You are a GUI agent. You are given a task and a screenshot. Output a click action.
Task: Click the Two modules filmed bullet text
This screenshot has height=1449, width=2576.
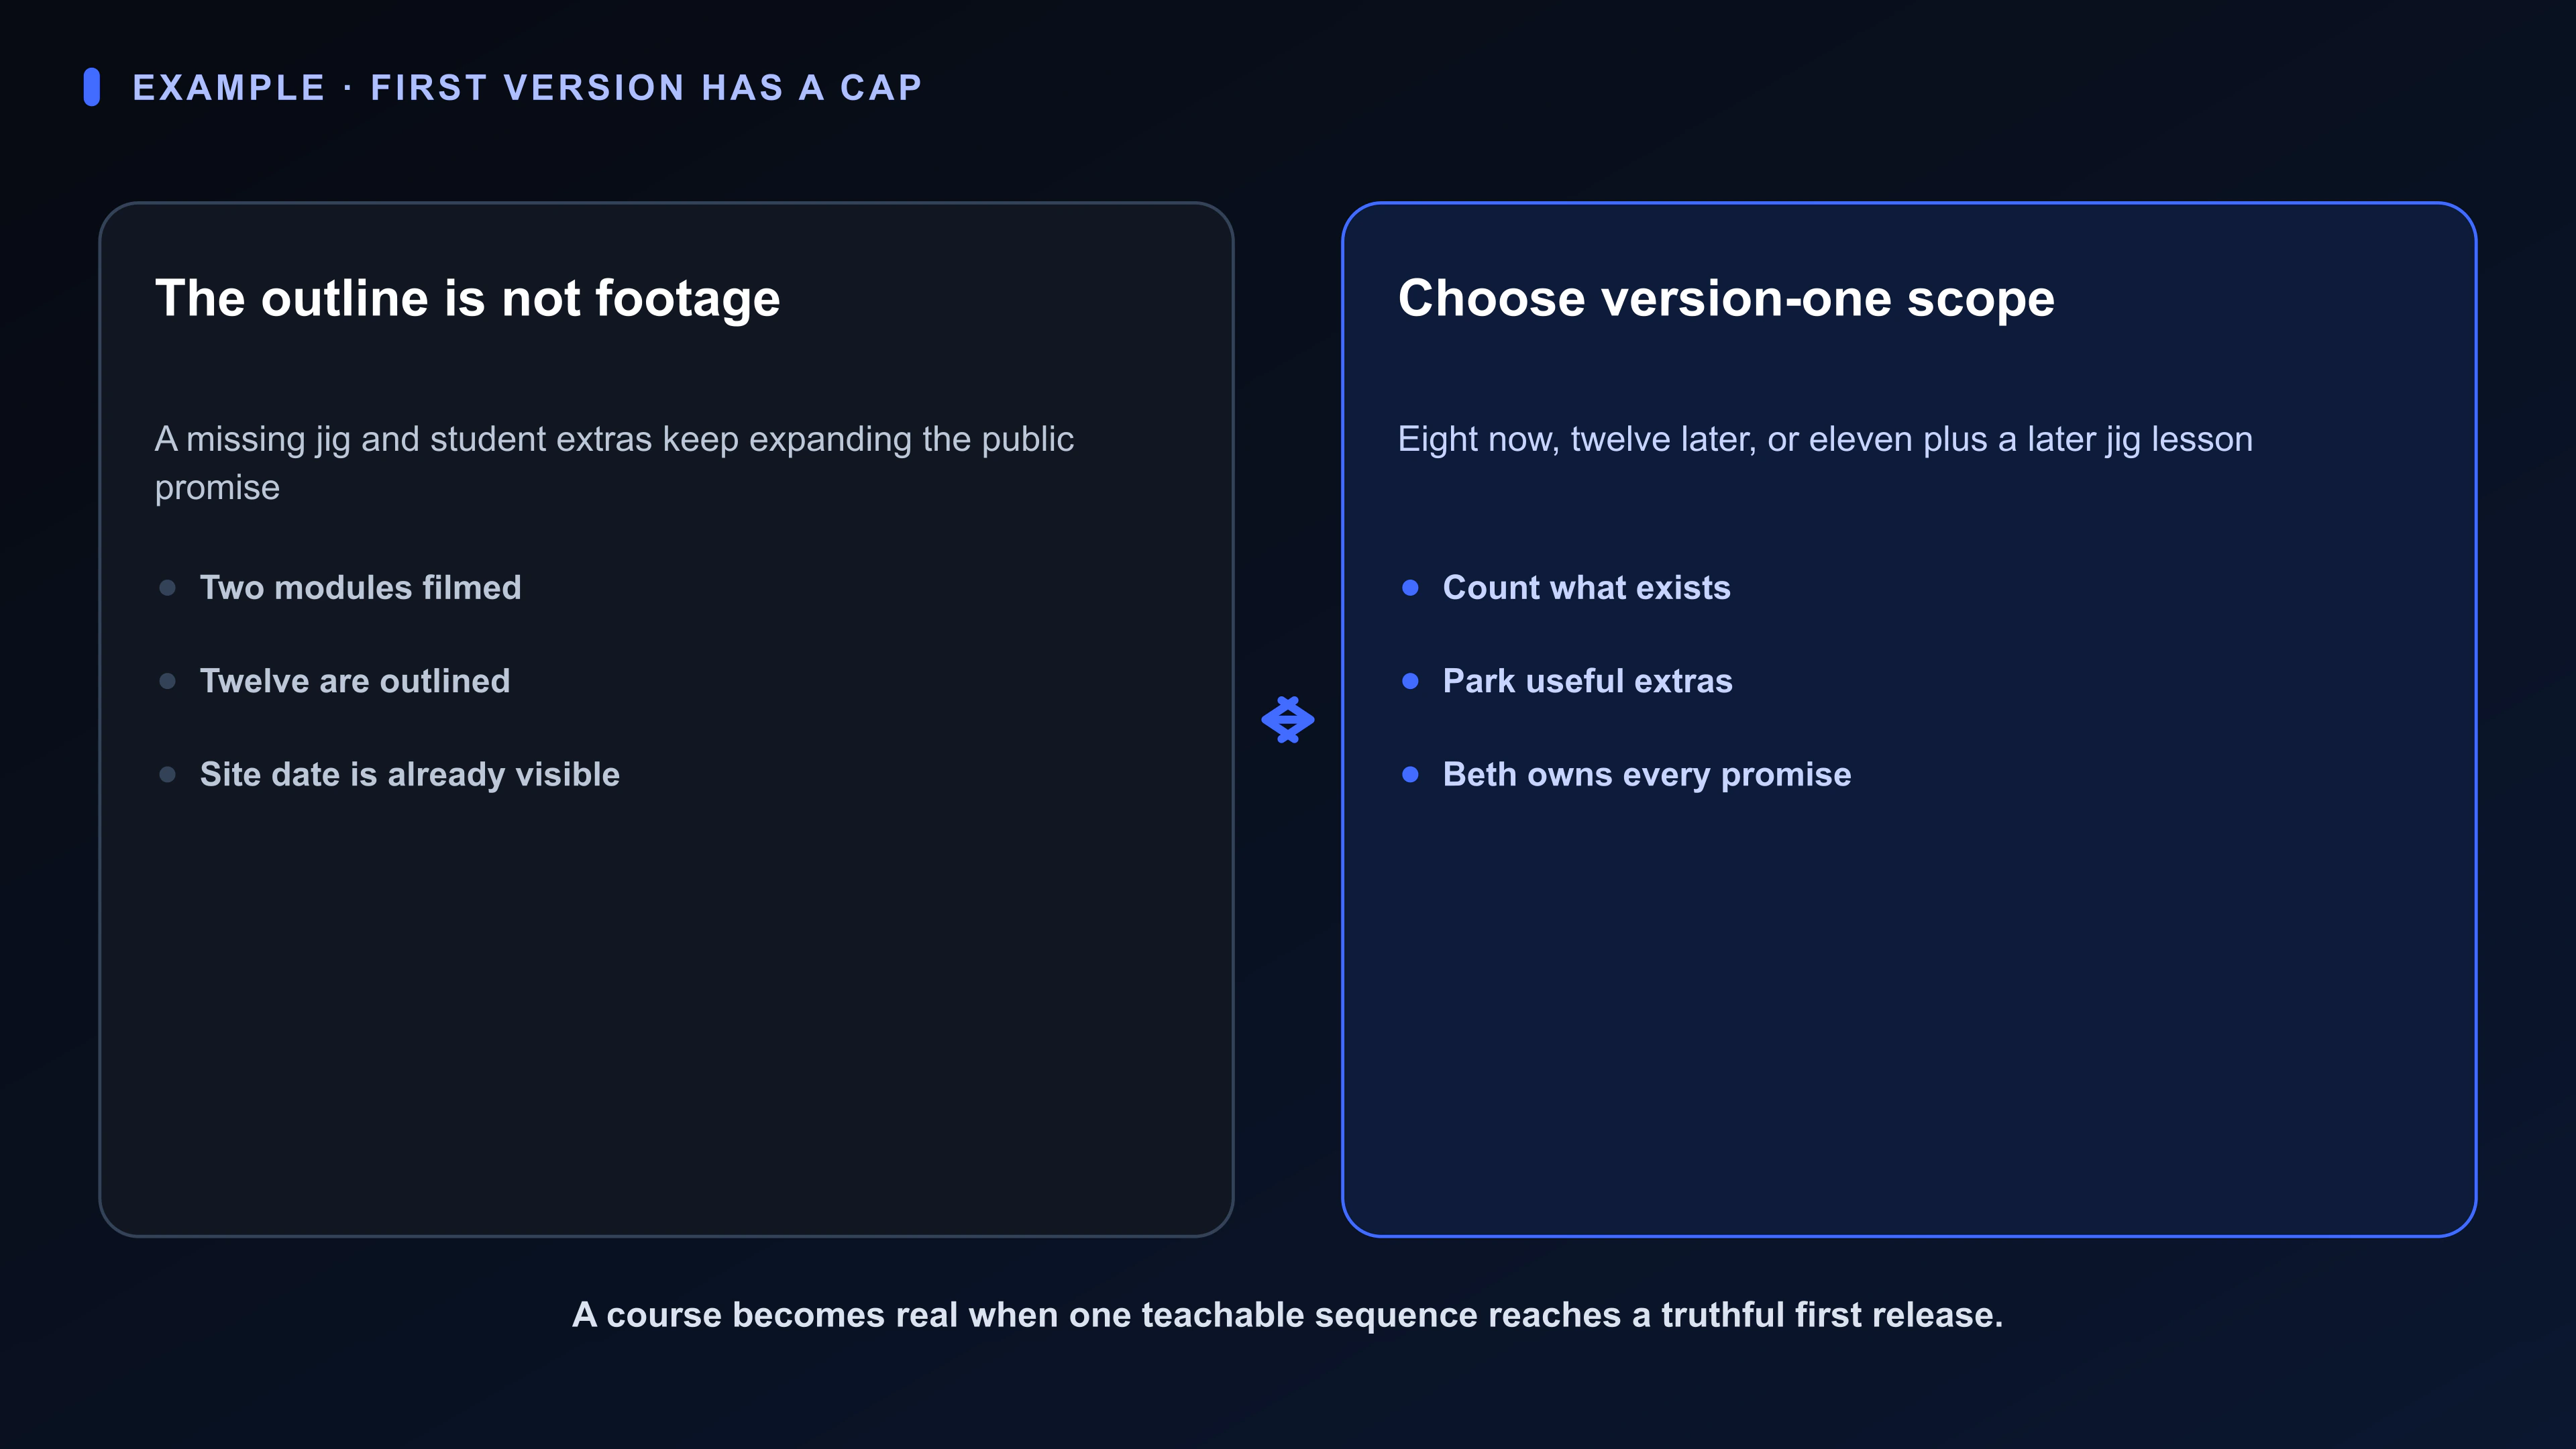point(360,587)
